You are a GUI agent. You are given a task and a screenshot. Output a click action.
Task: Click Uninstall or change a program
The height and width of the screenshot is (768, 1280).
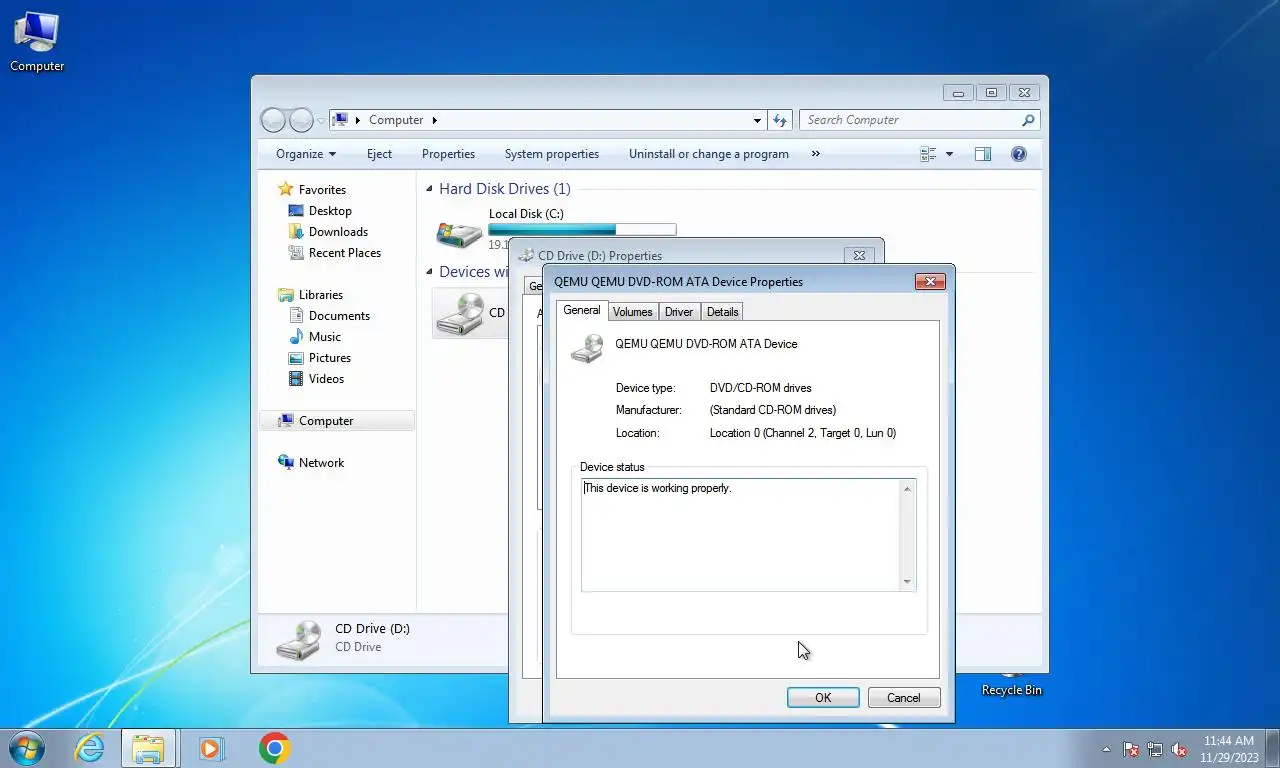coord(709,154)
